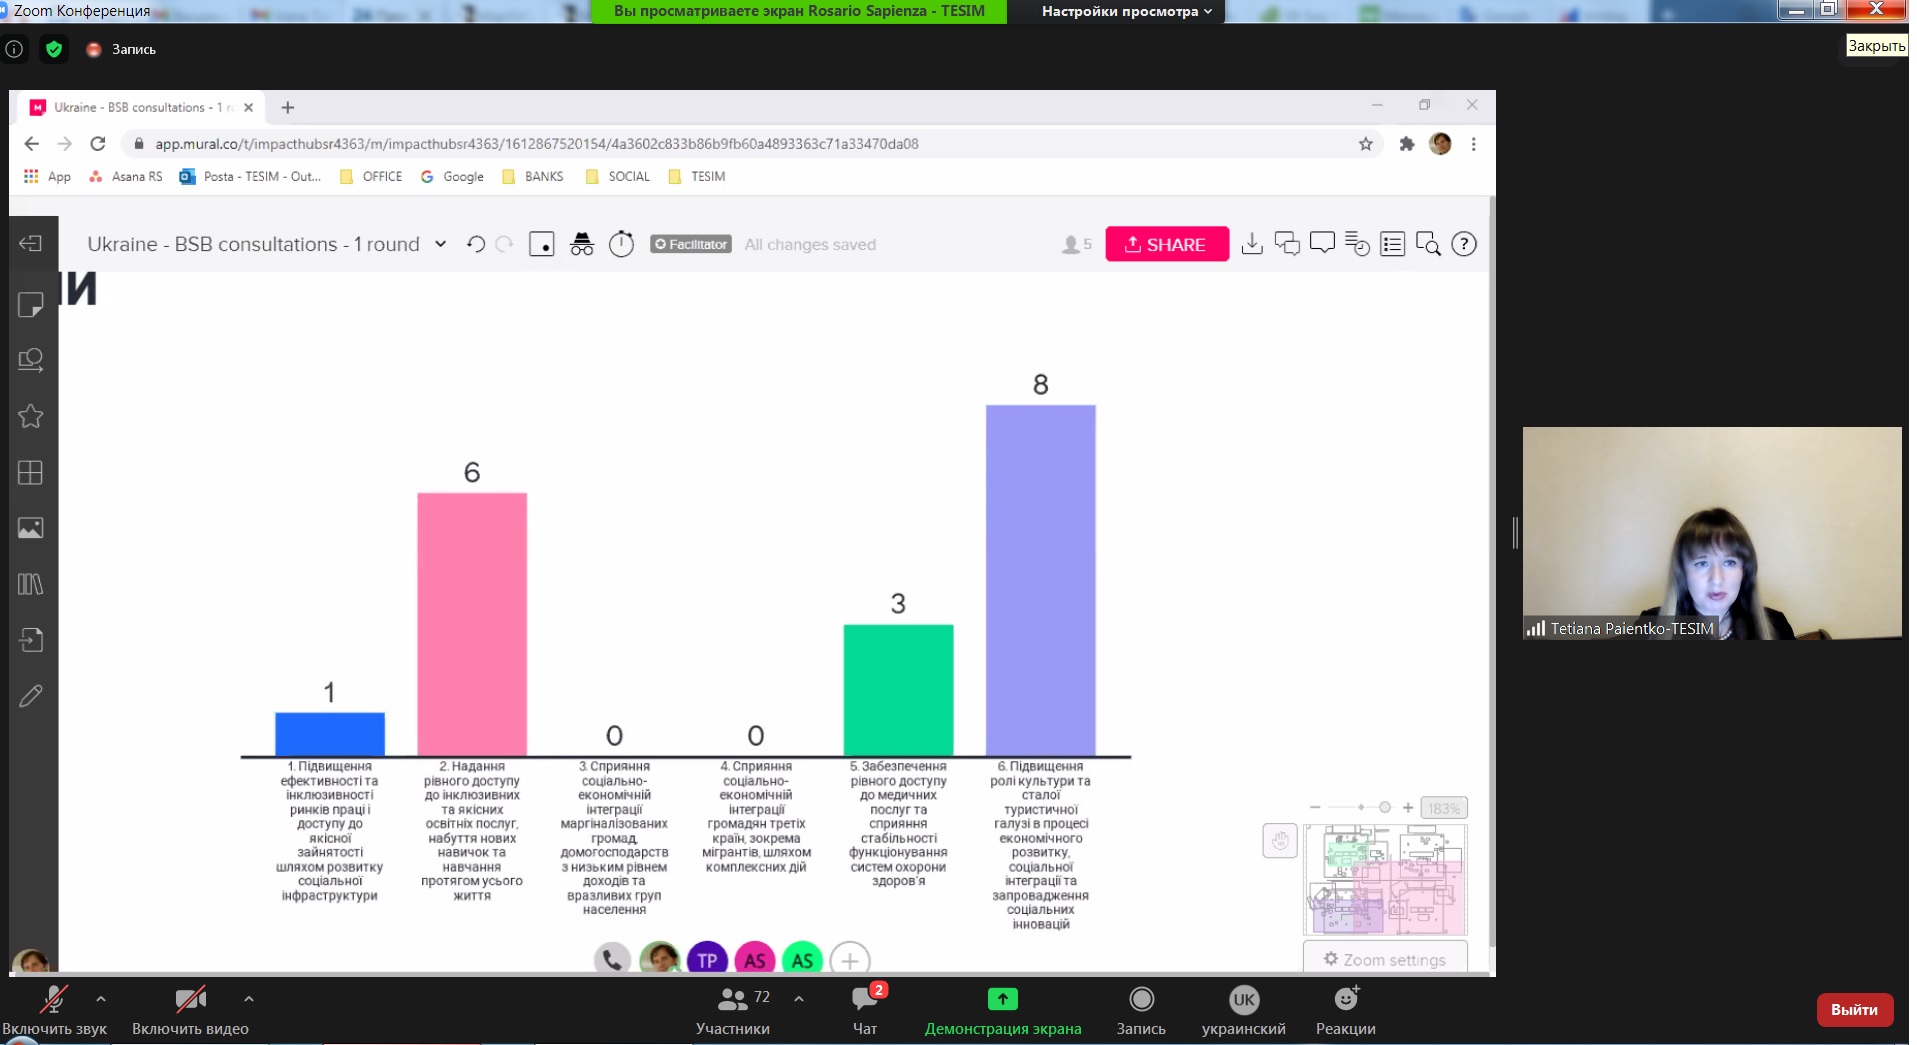Open the Mural sticky notes tool
Image resolution: width=1917 pixels, height=1045 pixels.
click(31, 304)
